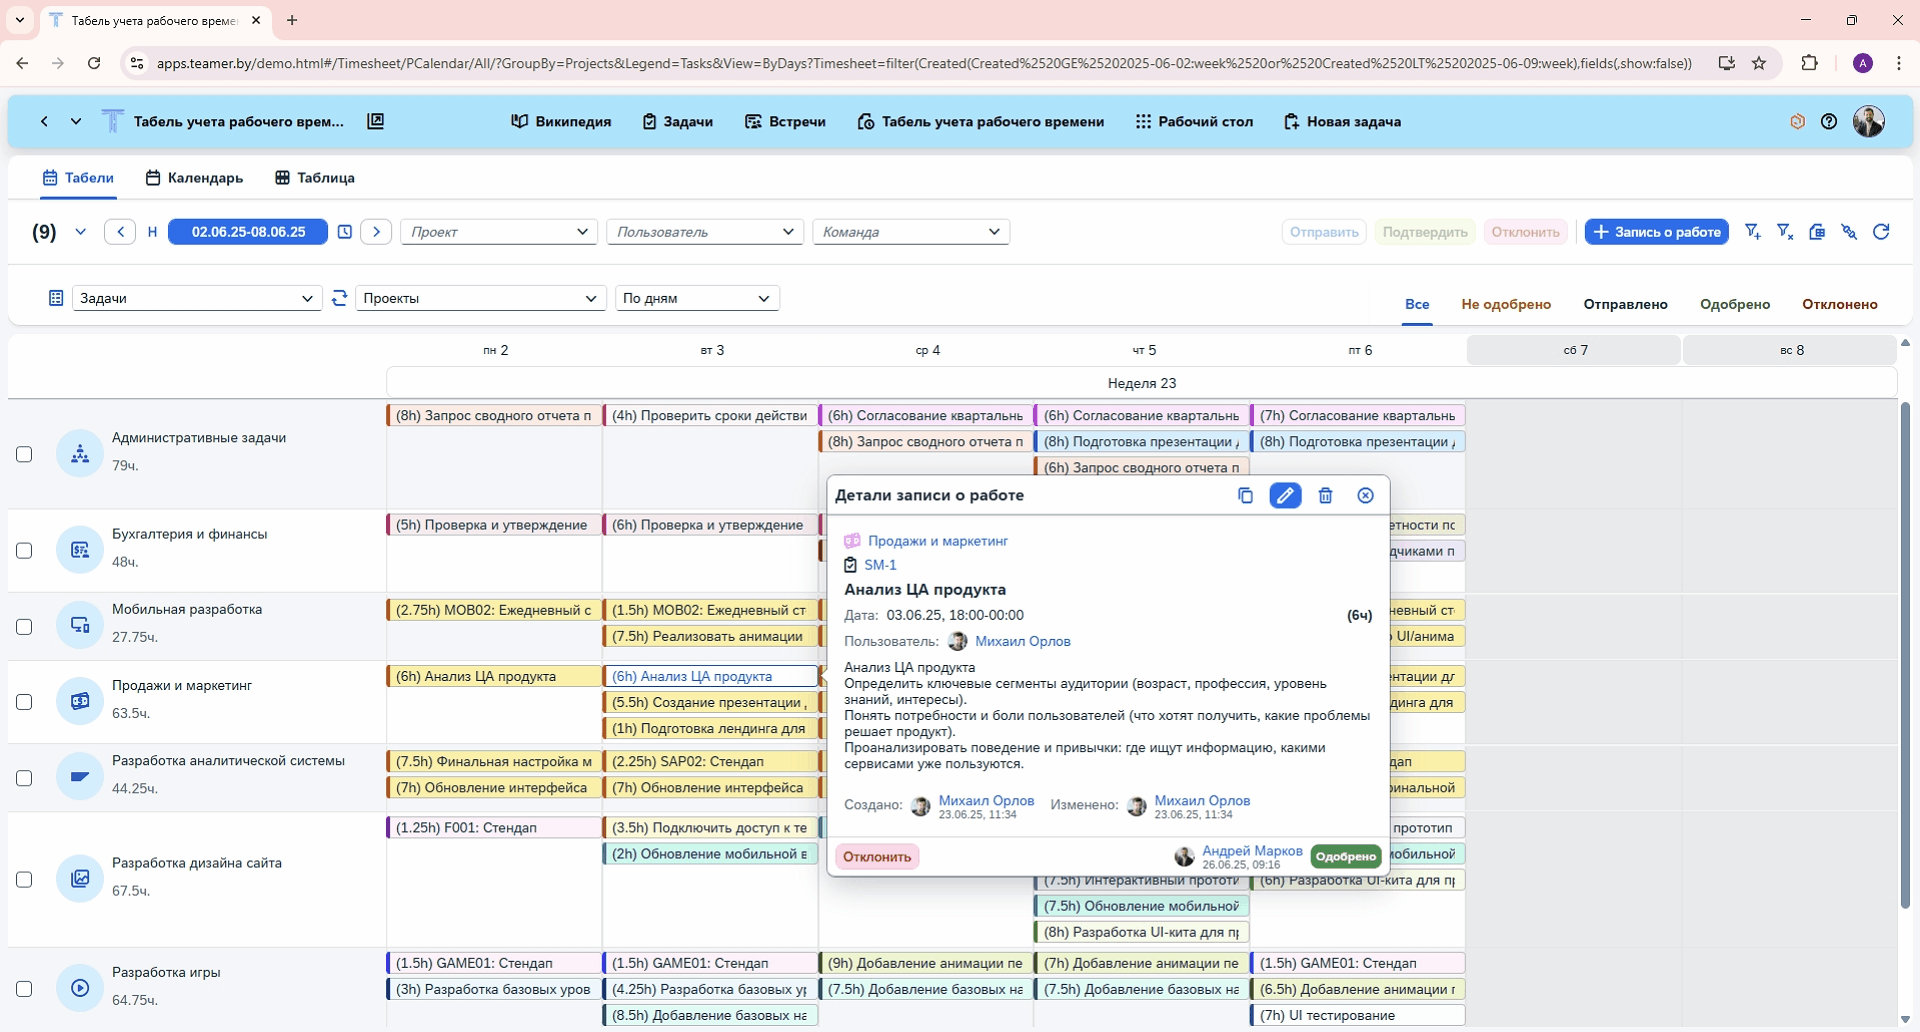Click the clear filter icon
Viewport: 1920px width, 1032px height.
[x=1785, y=232]
